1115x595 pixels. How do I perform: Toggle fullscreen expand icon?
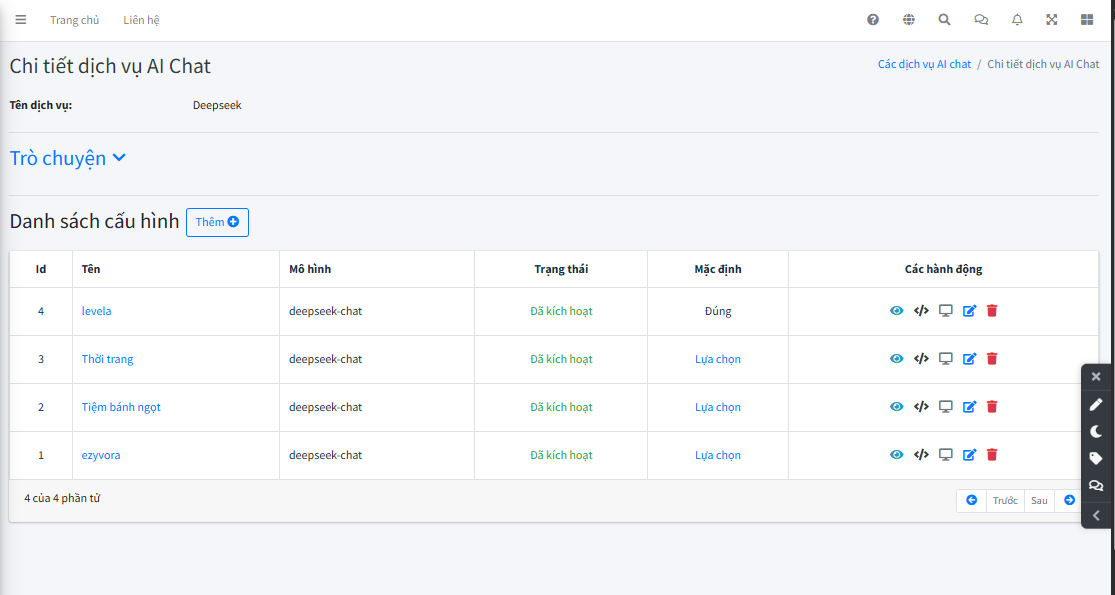pos(1052,20)
